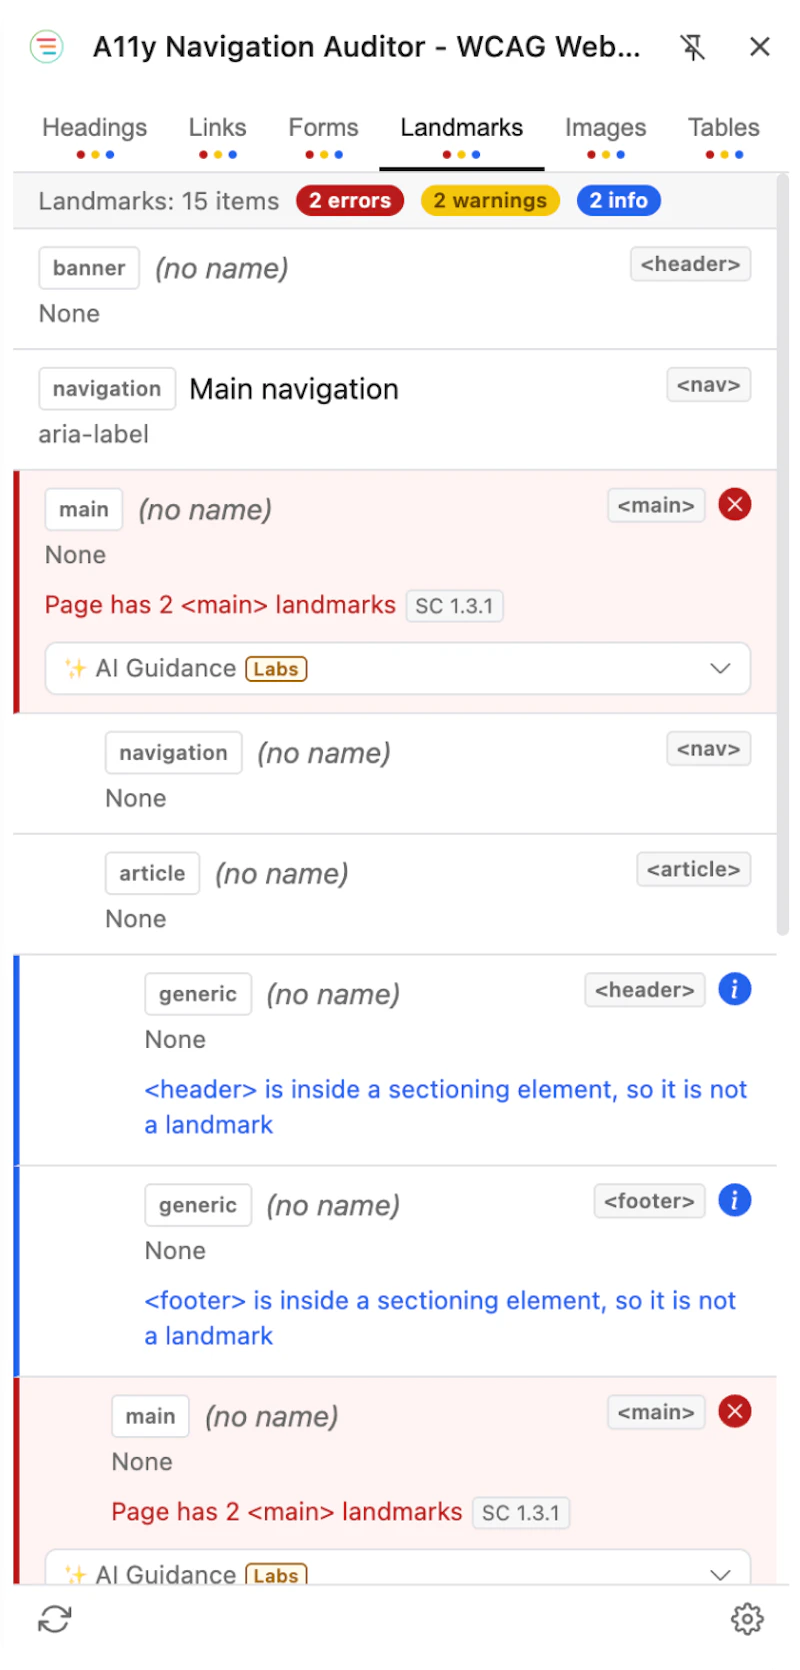Filter by the 2 warnings badge
This screenshot has width=800, height=1670.
(490, 201)
